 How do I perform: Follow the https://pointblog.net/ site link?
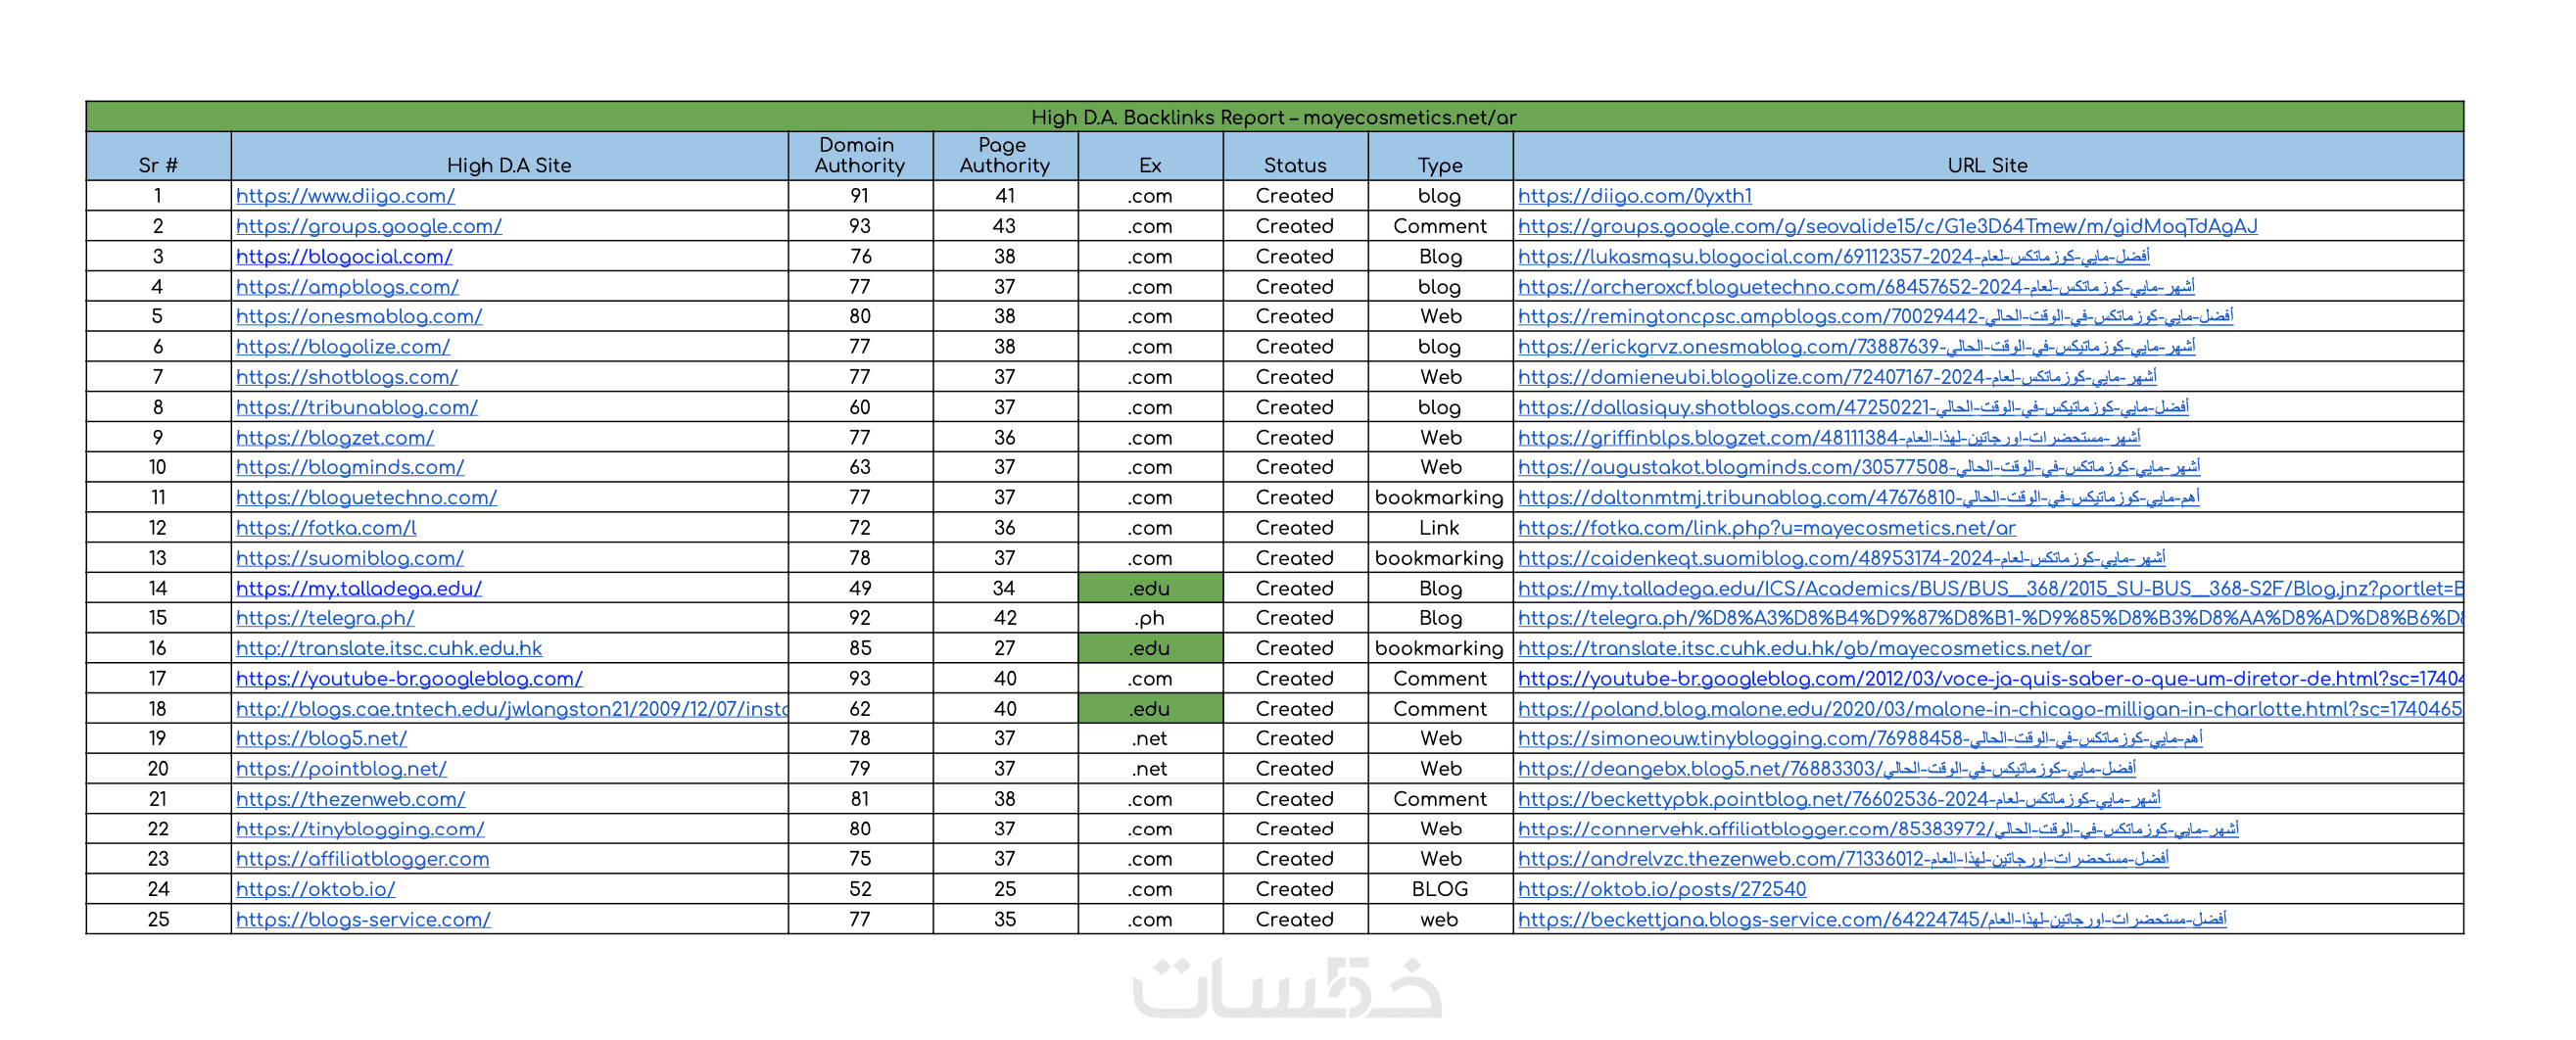(341, 768)
